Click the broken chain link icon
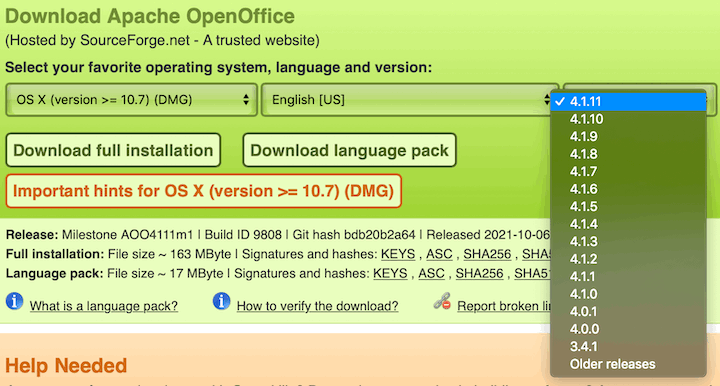 (442, 302)
